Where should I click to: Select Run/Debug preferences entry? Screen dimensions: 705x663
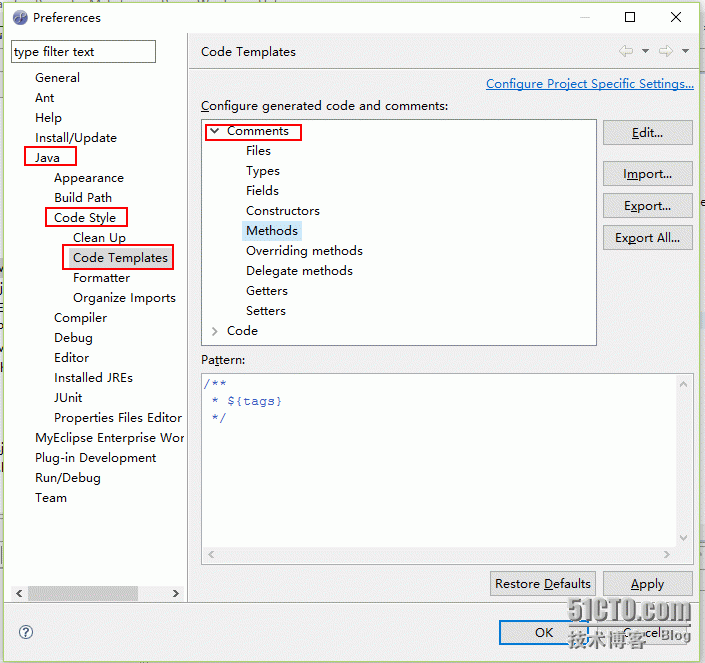click(68, 478)
